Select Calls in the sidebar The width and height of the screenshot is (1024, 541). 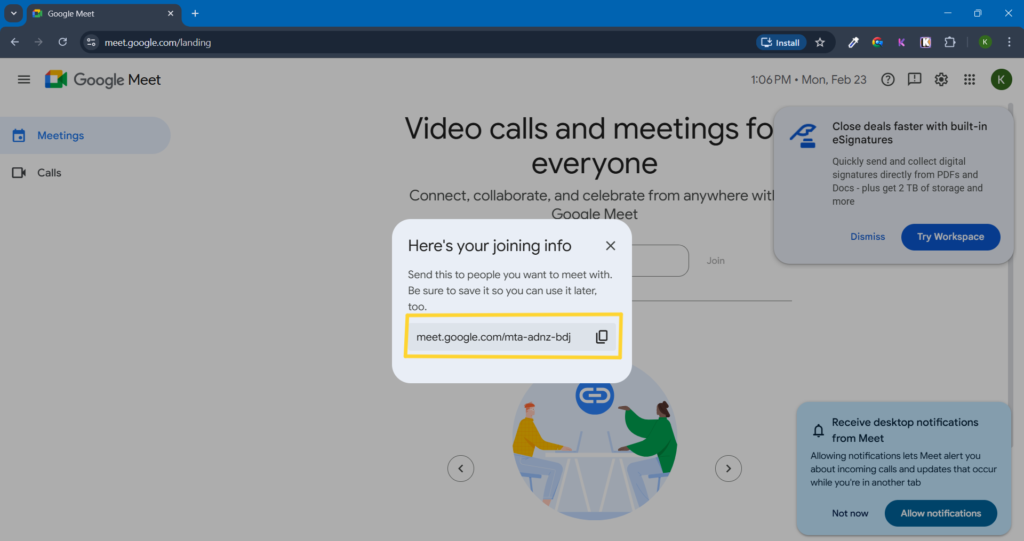[49, 173]
